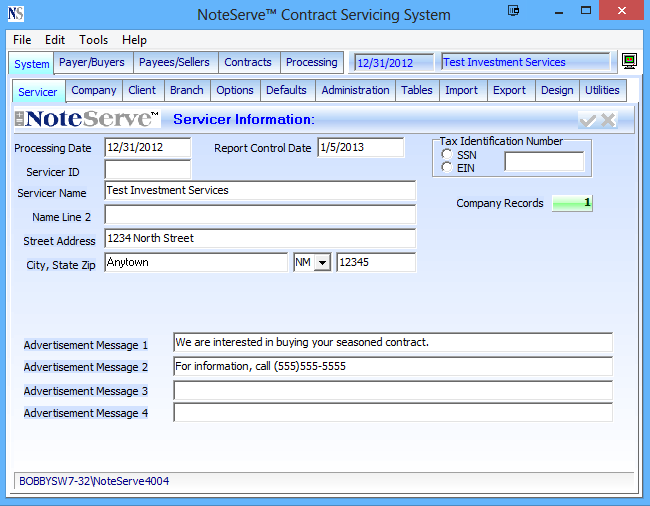
Task: Open the File menu
Action: pos(22,40)
